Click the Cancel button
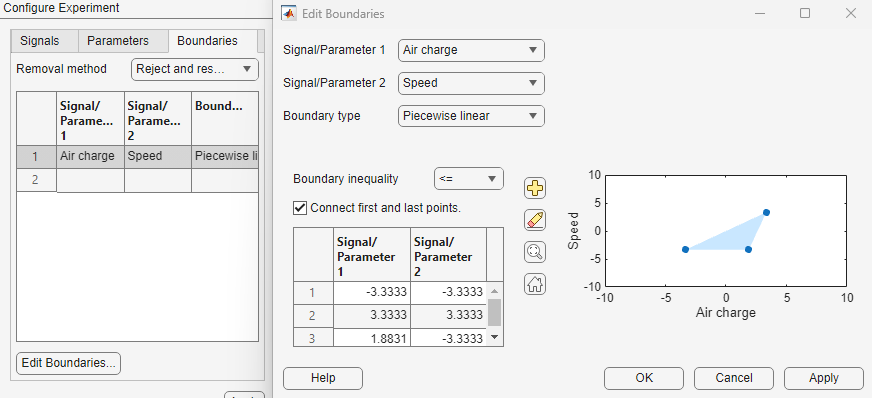Viewport: 872px width, 398px height. click(x=734, y=378)
